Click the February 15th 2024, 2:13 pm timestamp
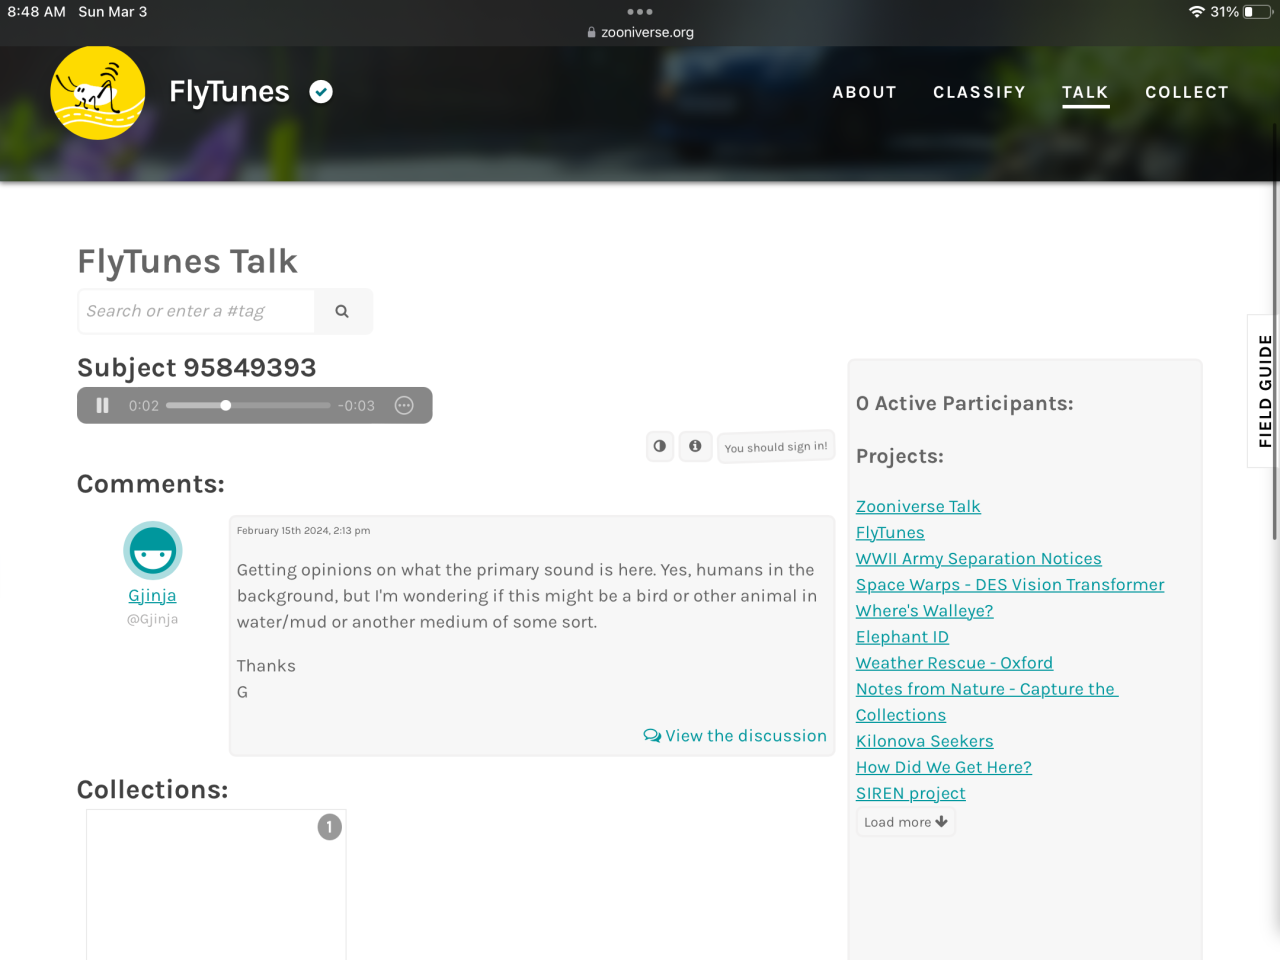Screen dimensions: 1280x960 (x=303, y=531)
